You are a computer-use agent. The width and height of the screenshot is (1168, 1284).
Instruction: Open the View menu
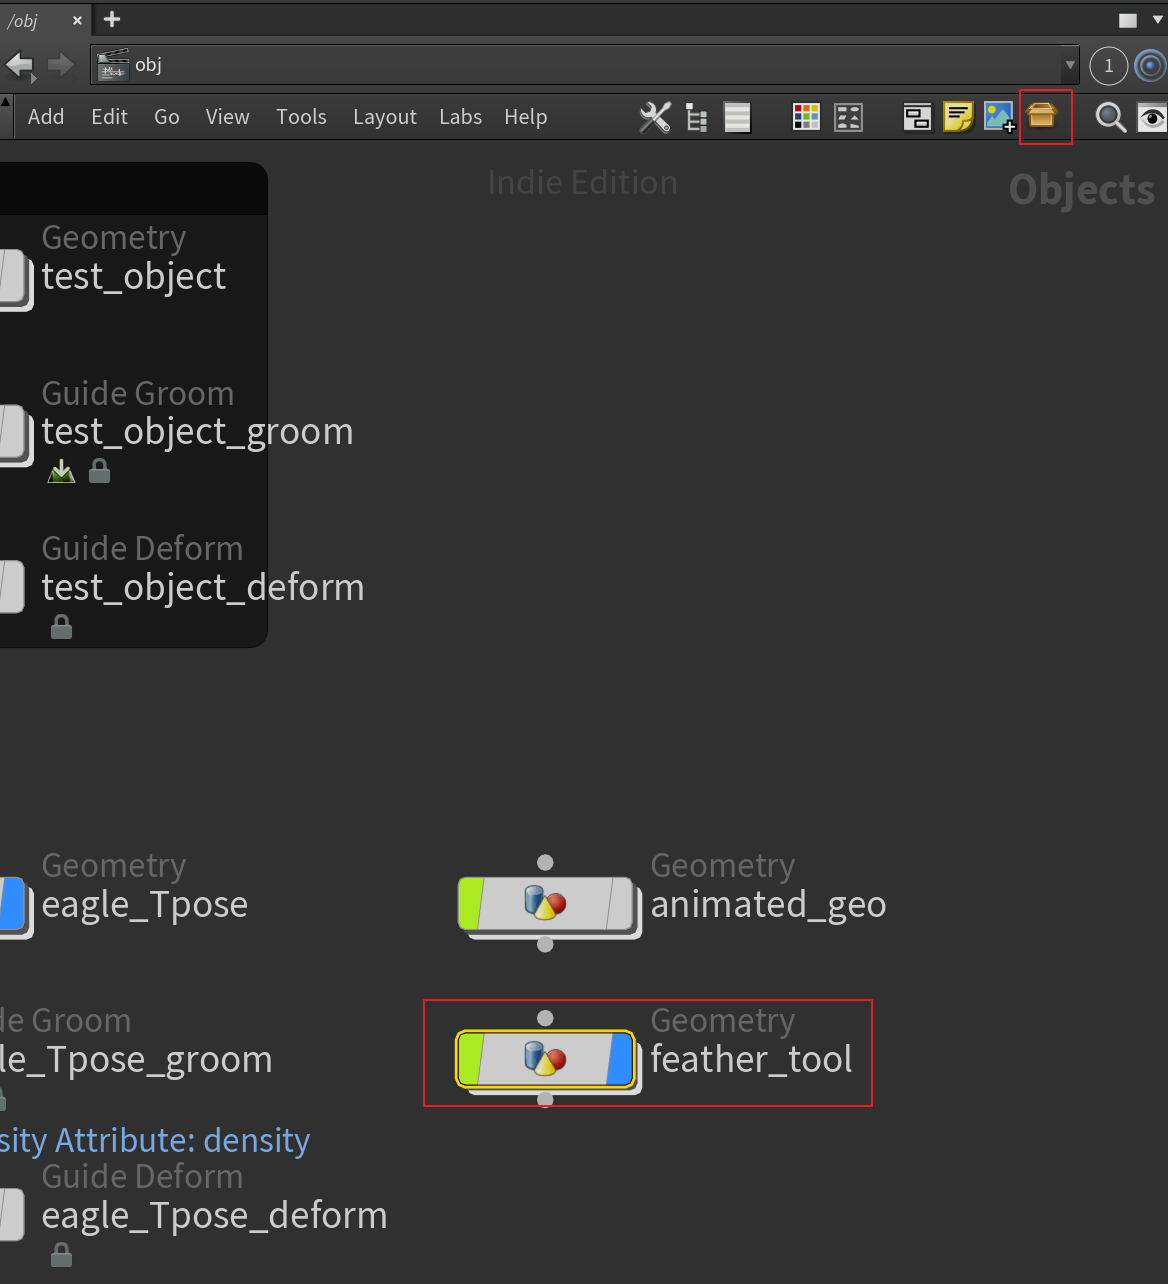pyautogui.click(x=227, y=117)
